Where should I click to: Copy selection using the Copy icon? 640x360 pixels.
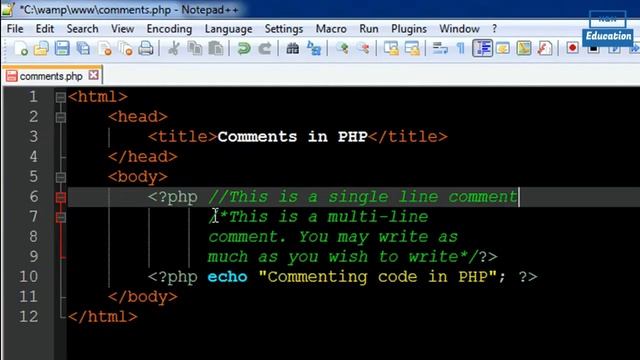195,49
